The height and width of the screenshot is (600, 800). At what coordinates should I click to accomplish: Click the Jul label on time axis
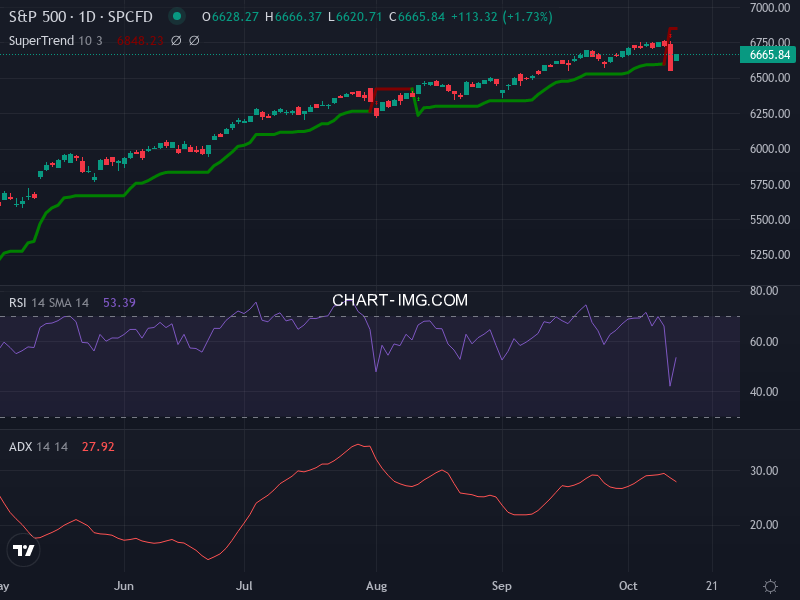click(244, 586)
